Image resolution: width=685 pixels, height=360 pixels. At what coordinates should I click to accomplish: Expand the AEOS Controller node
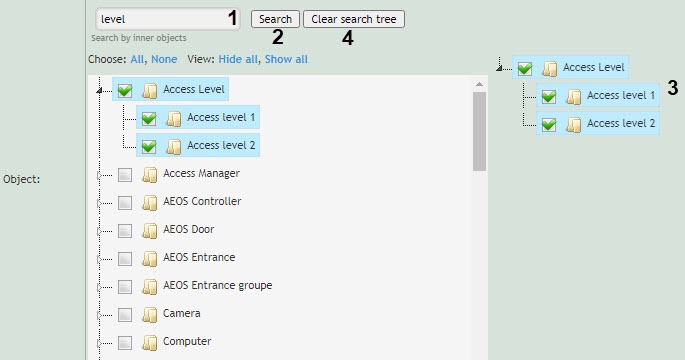[x=99, y=203]
